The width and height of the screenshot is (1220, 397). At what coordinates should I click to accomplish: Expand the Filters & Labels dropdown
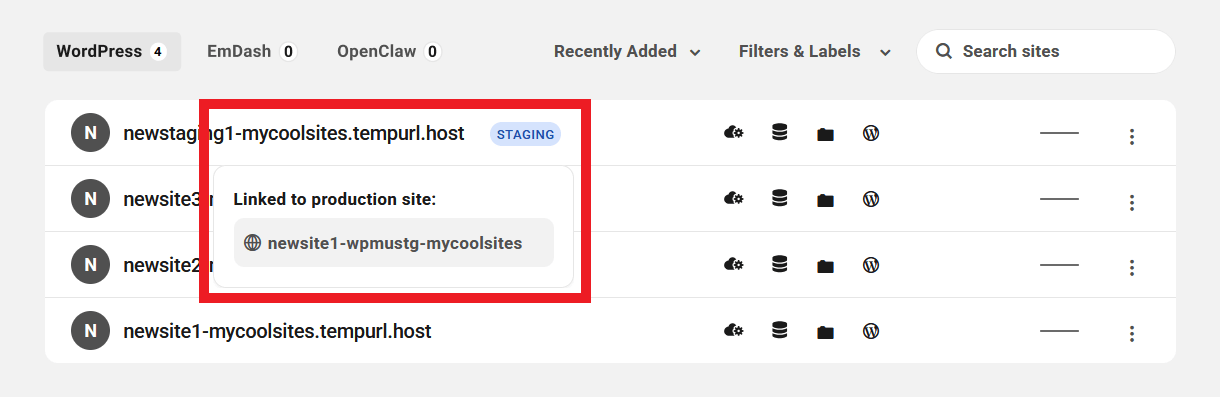[814, 51]
